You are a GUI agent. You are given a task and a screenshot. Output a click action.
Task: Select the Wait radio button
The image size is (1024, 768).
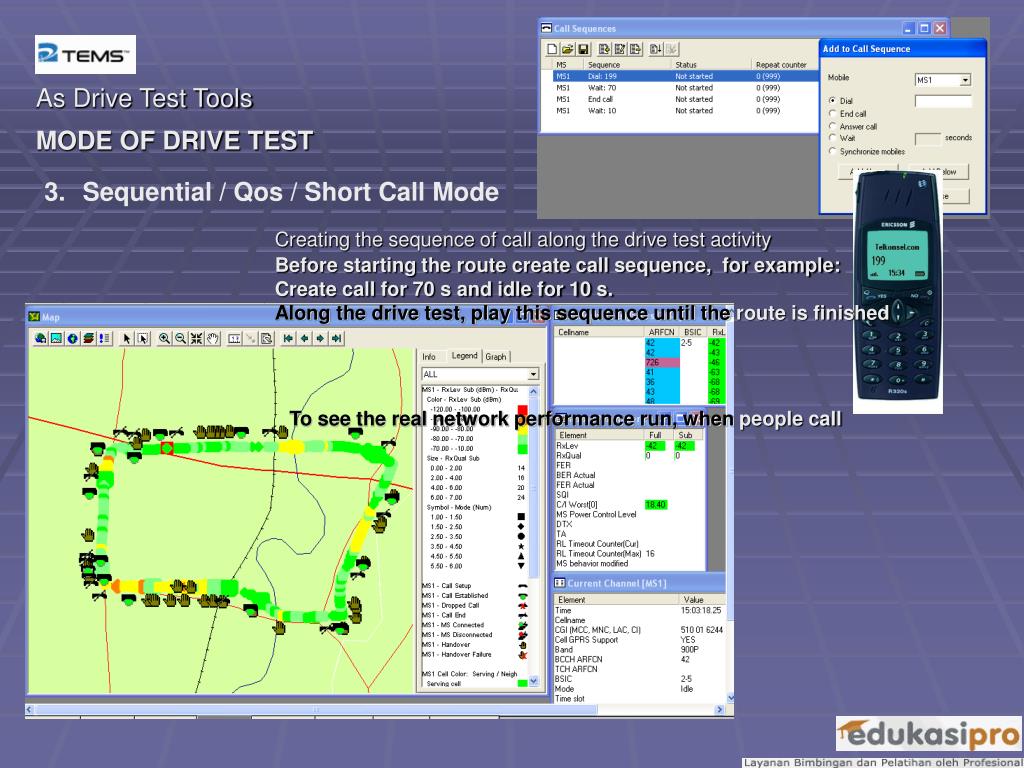[833, 138]
